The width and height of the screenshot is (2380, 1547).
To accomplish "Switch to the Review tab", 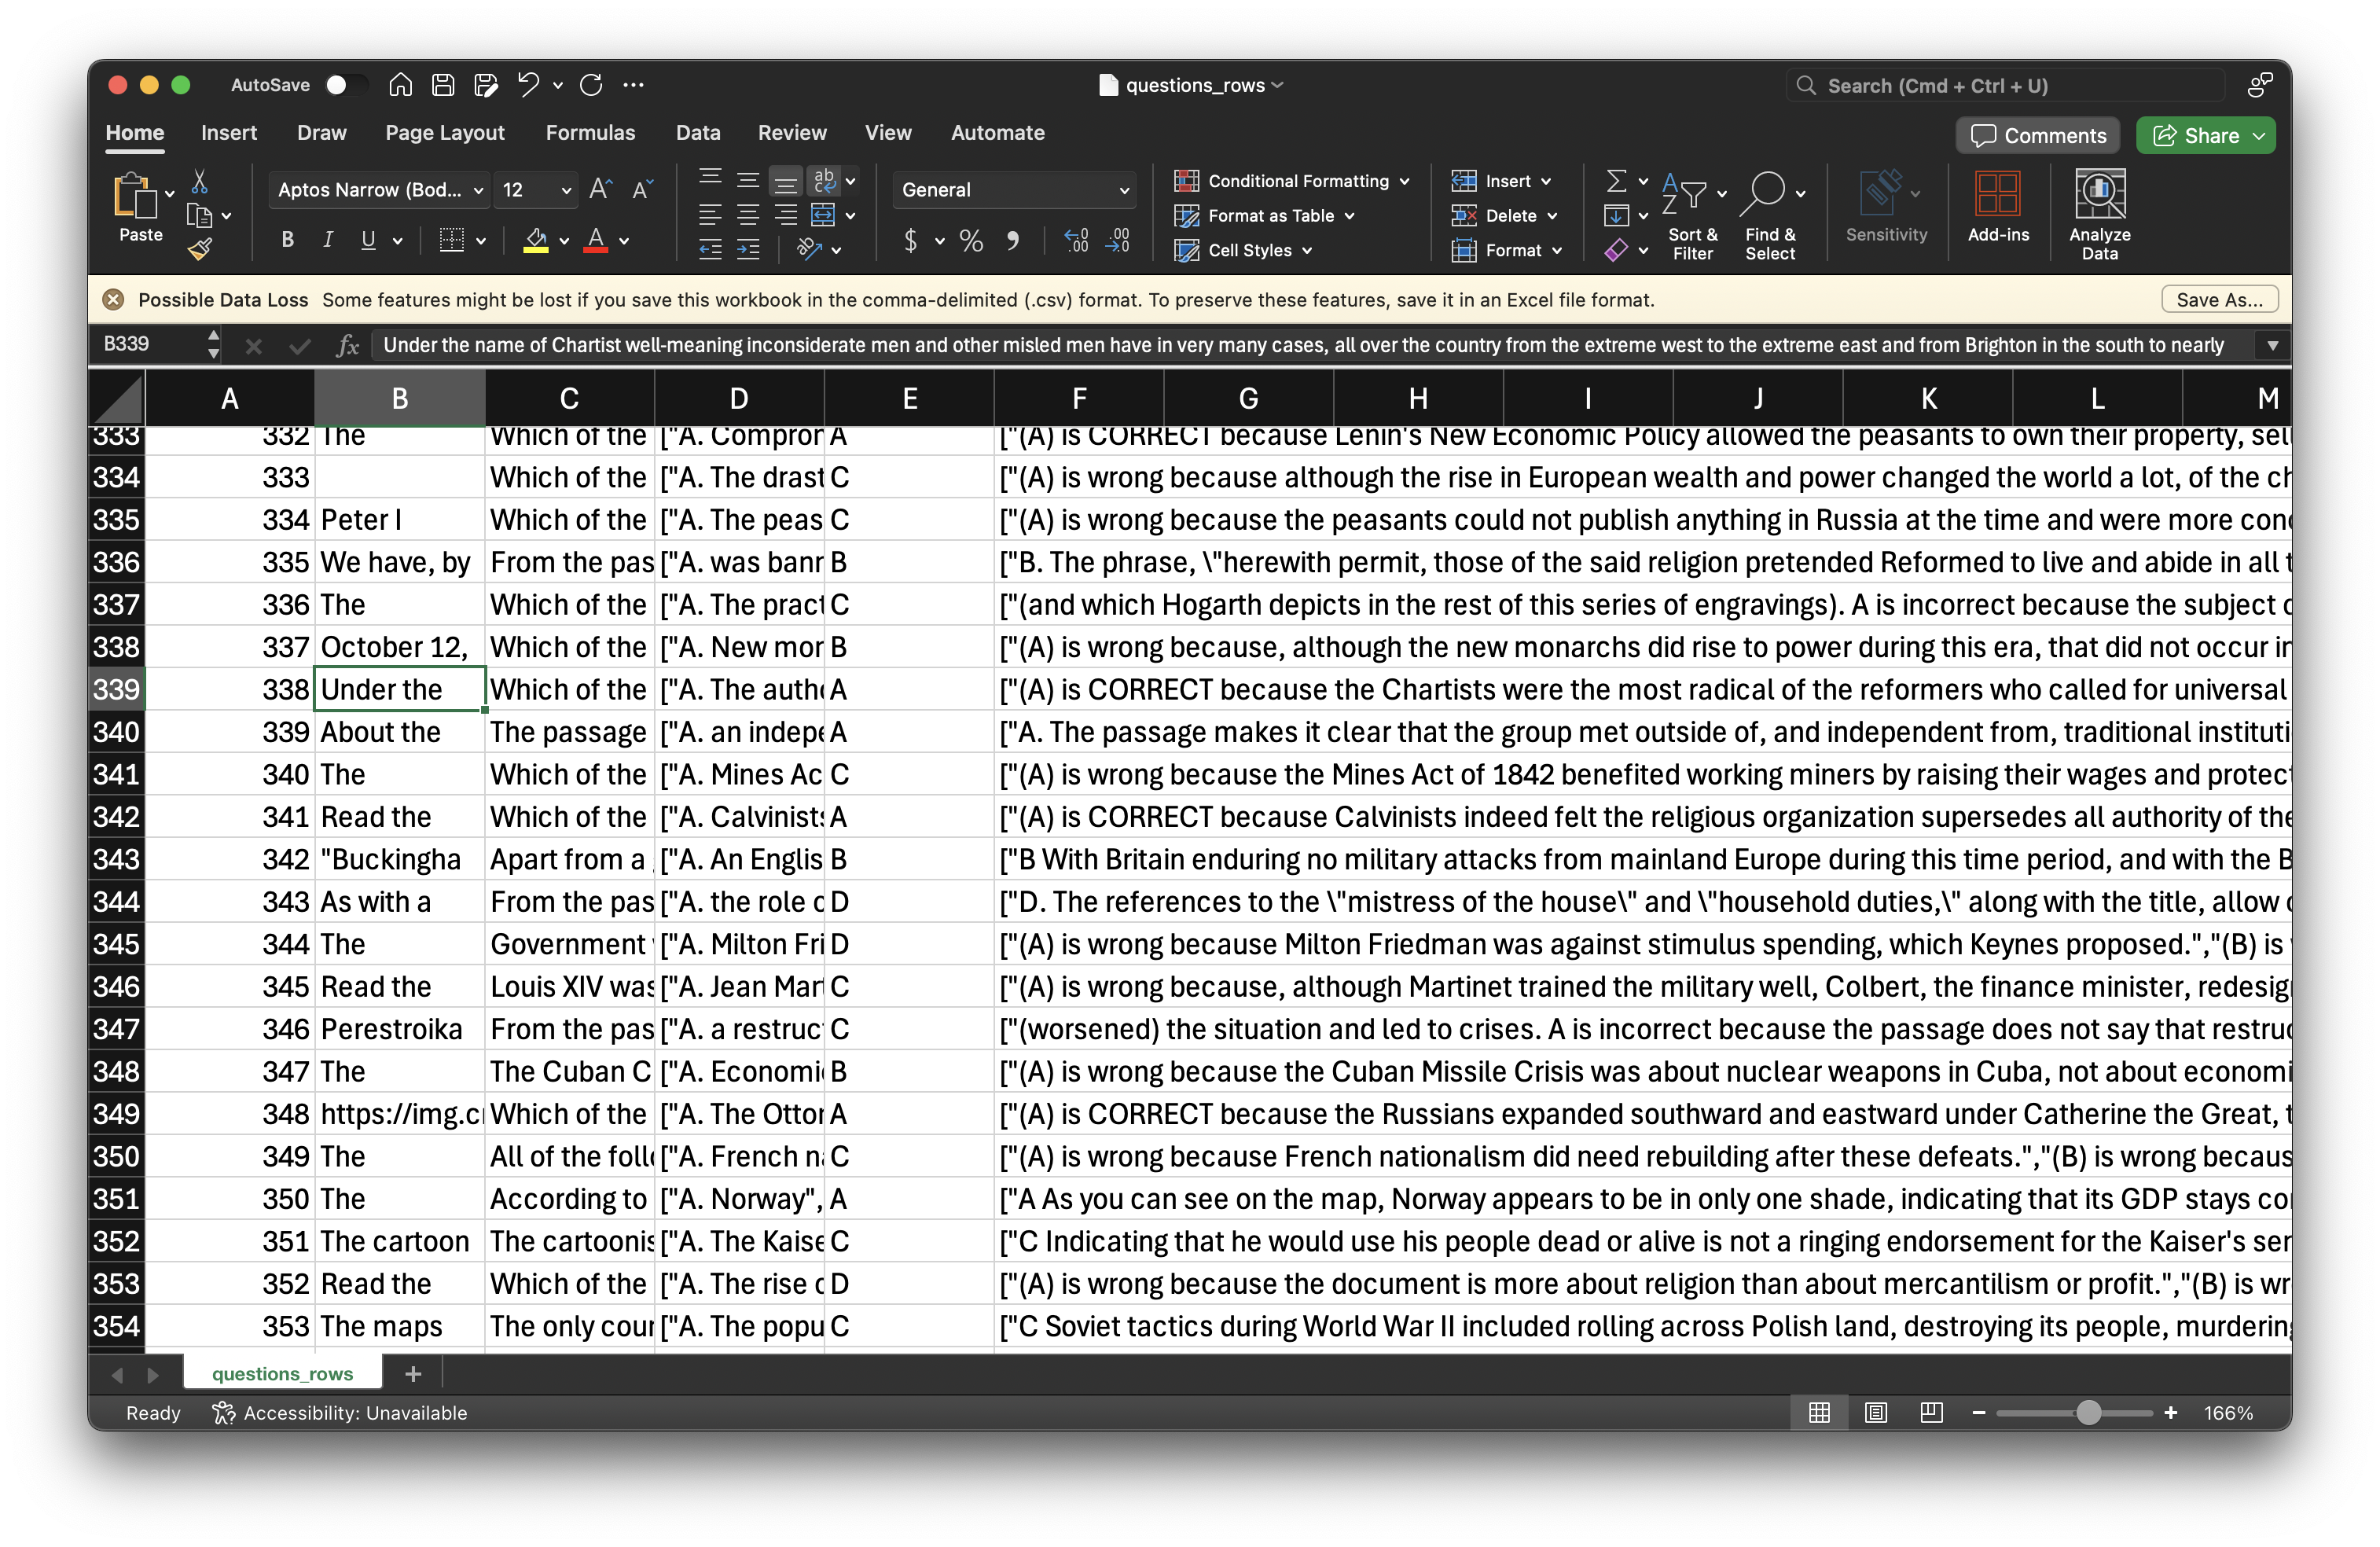I will pos(791,133).
